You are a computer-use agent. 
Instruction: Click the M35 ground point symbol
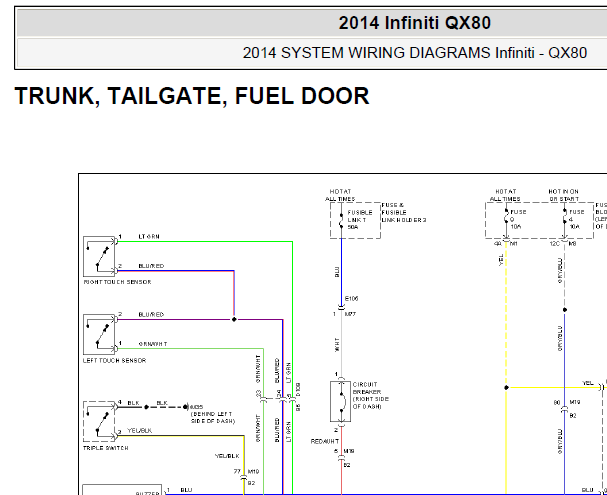(186, 407)
